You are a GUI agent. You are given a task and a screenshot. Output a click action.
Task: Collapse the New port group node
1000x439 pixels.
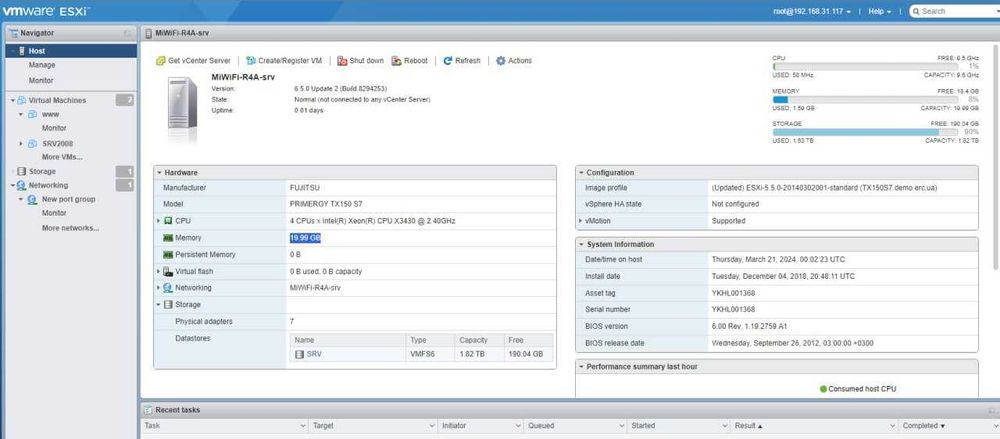21,200
